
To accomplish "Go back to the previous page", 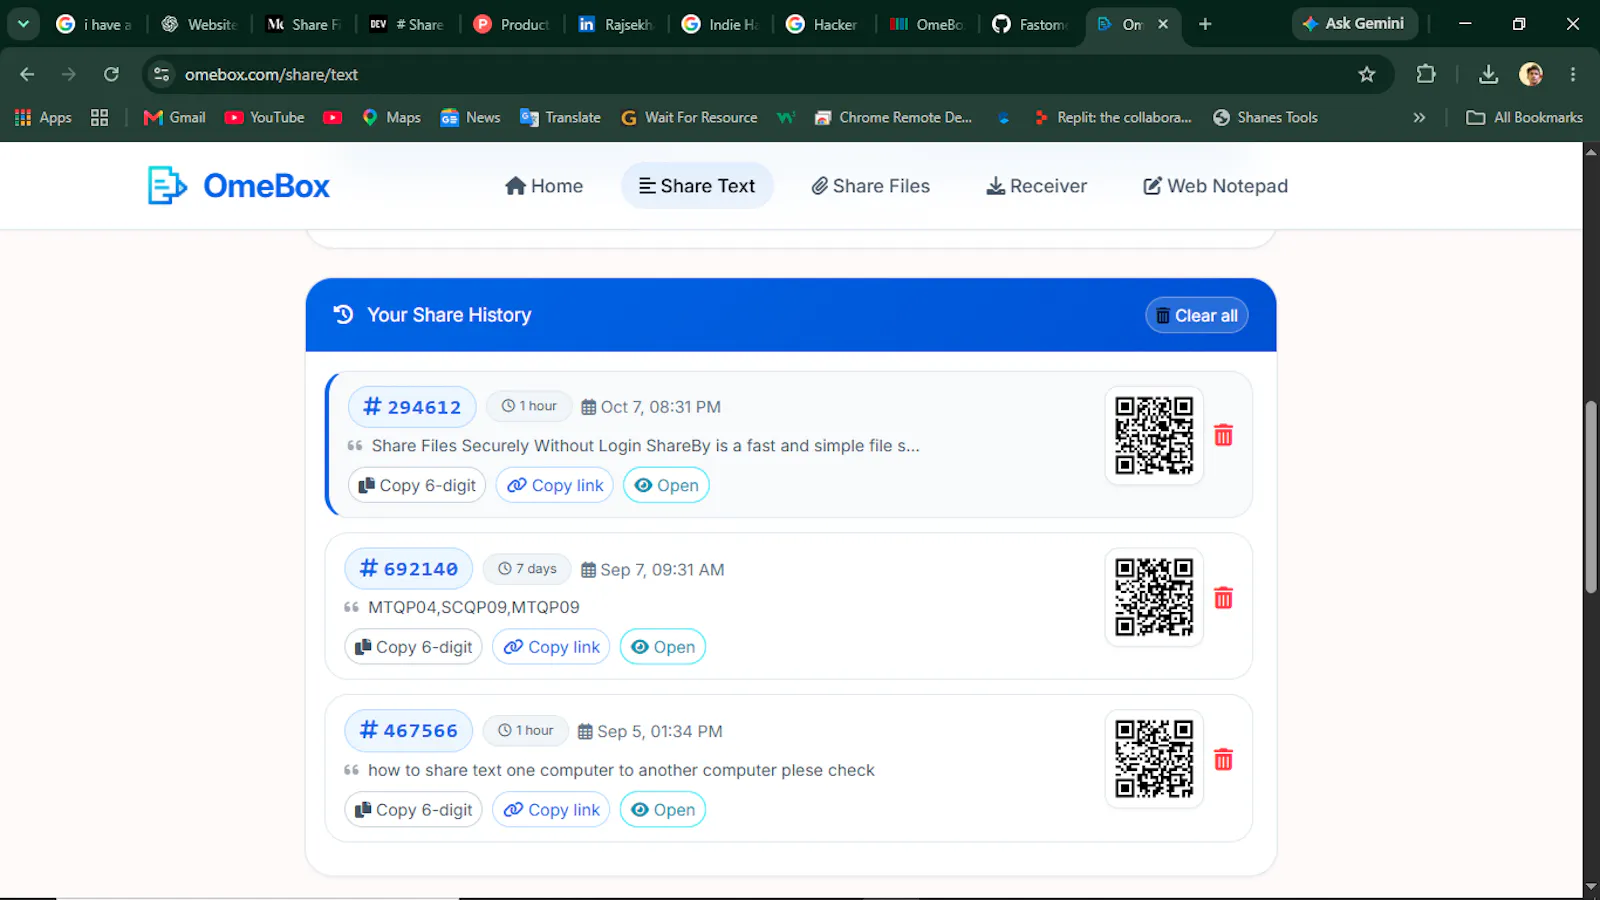I will pyautogui.click(x=27, y=74).
